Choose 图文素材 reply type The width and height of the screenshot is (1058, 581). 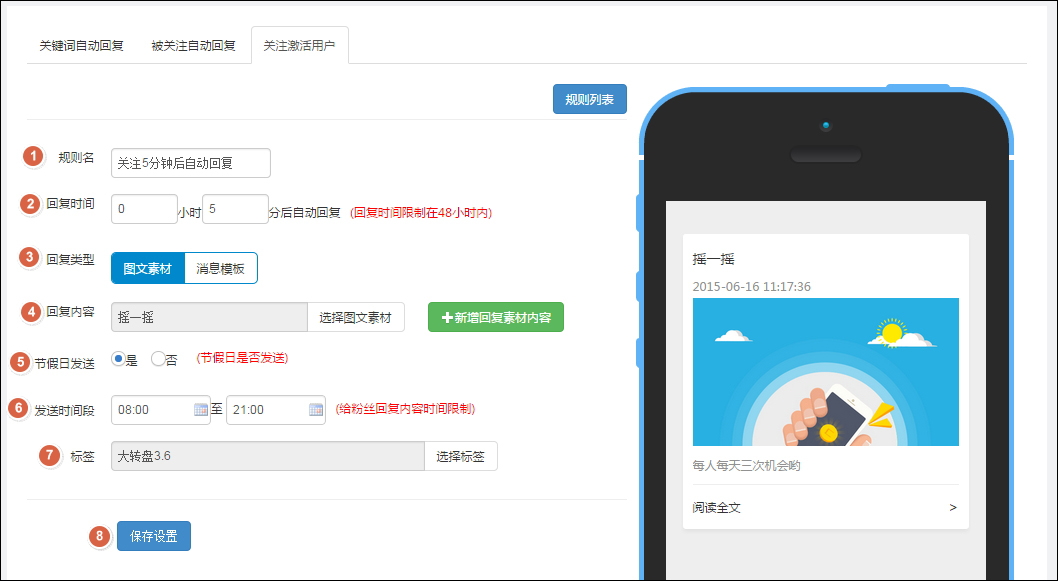(x=147, y=268)
